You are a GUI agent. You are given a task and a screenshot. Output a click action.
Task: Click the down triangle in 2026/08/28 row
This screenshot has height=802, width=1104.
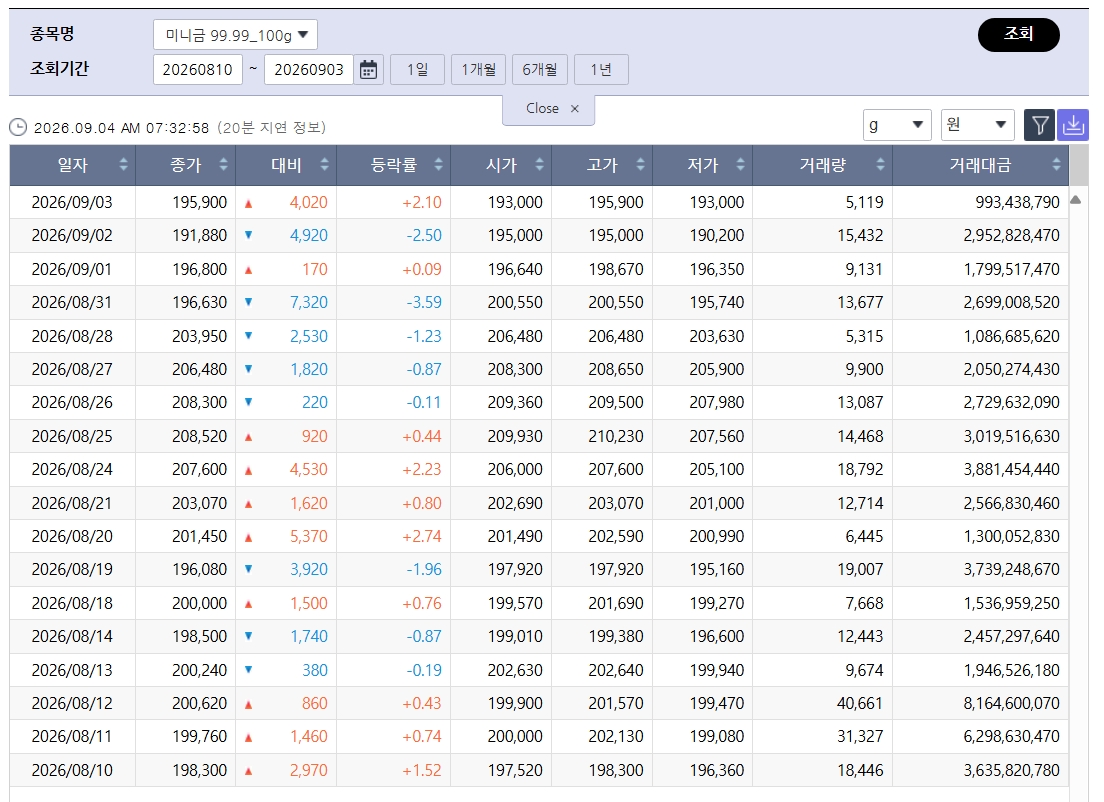[x=249, y=336]
